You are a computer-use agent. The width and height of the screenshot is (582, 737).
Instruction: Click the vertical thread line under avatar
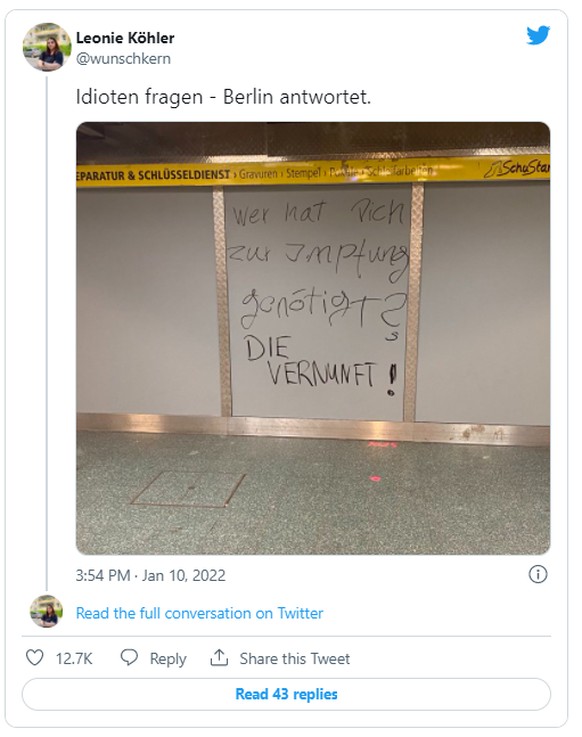click(x=47, y=333)
